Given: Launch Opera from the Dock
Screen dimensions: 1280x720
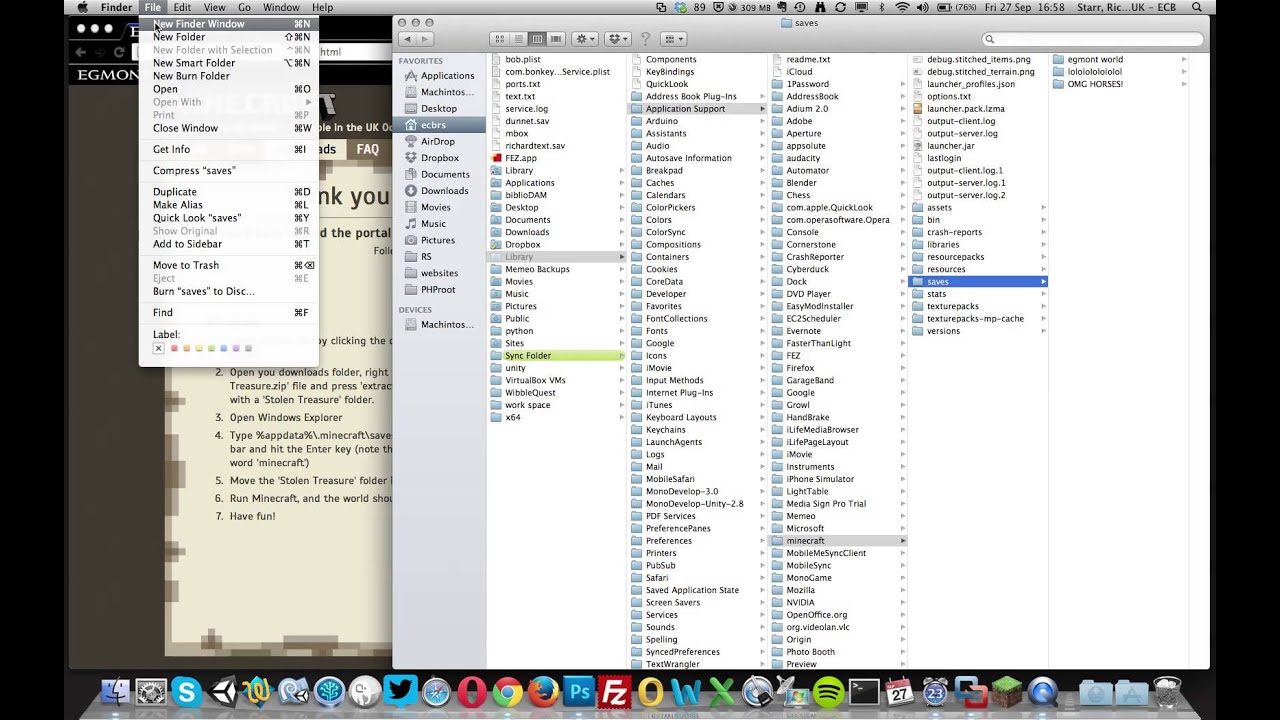Looking at the screenshot, I should click(472, 692).
